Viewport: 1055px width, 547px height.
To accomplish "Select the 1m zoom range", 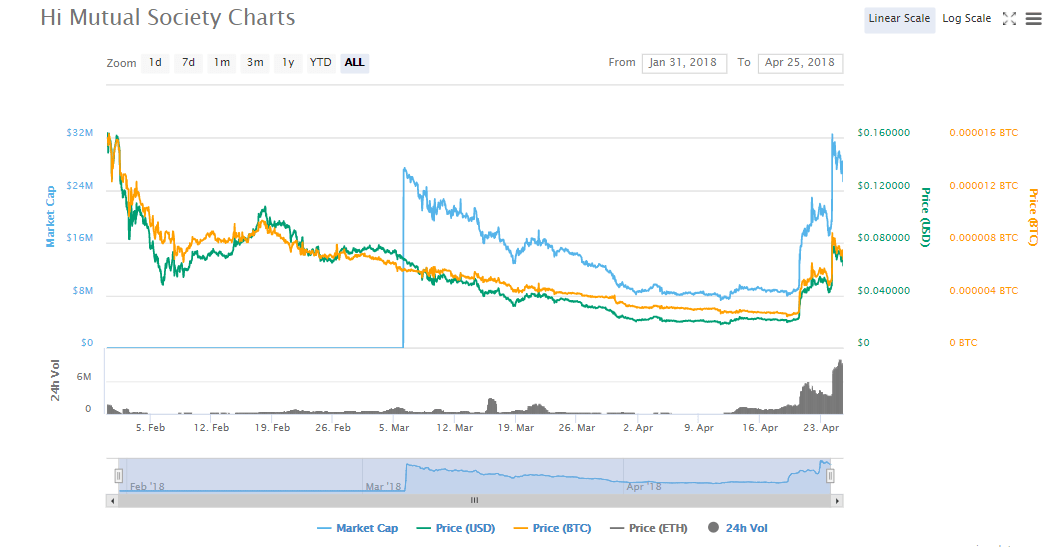I will (221, 63).
